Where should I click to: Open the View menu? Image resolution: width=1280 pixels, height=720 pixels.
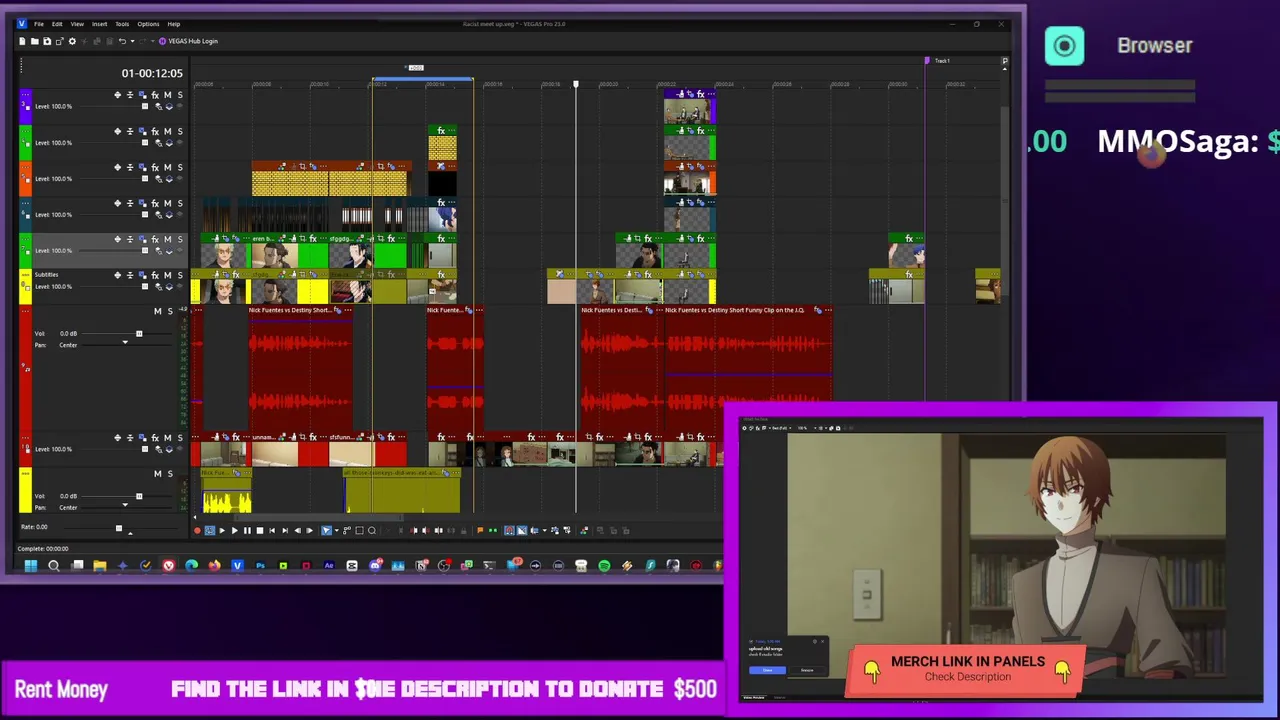pos(77,24)
